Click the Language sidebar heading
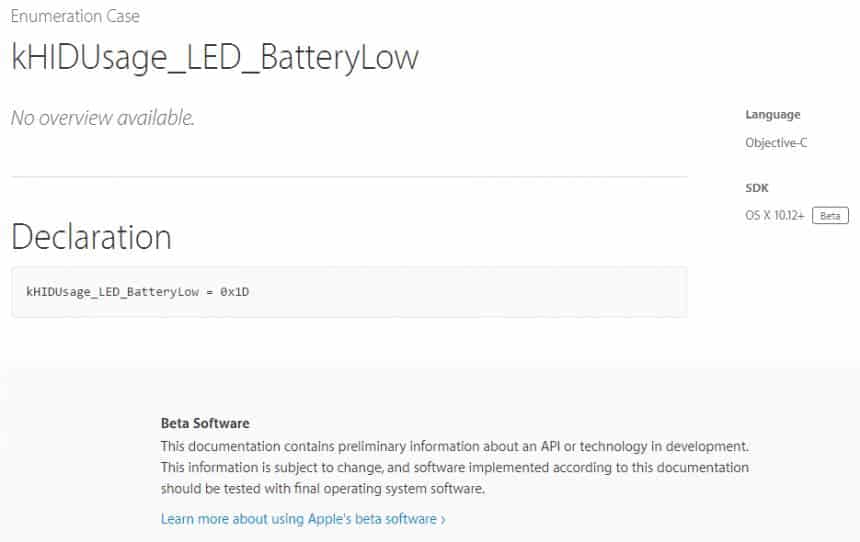 772,115
